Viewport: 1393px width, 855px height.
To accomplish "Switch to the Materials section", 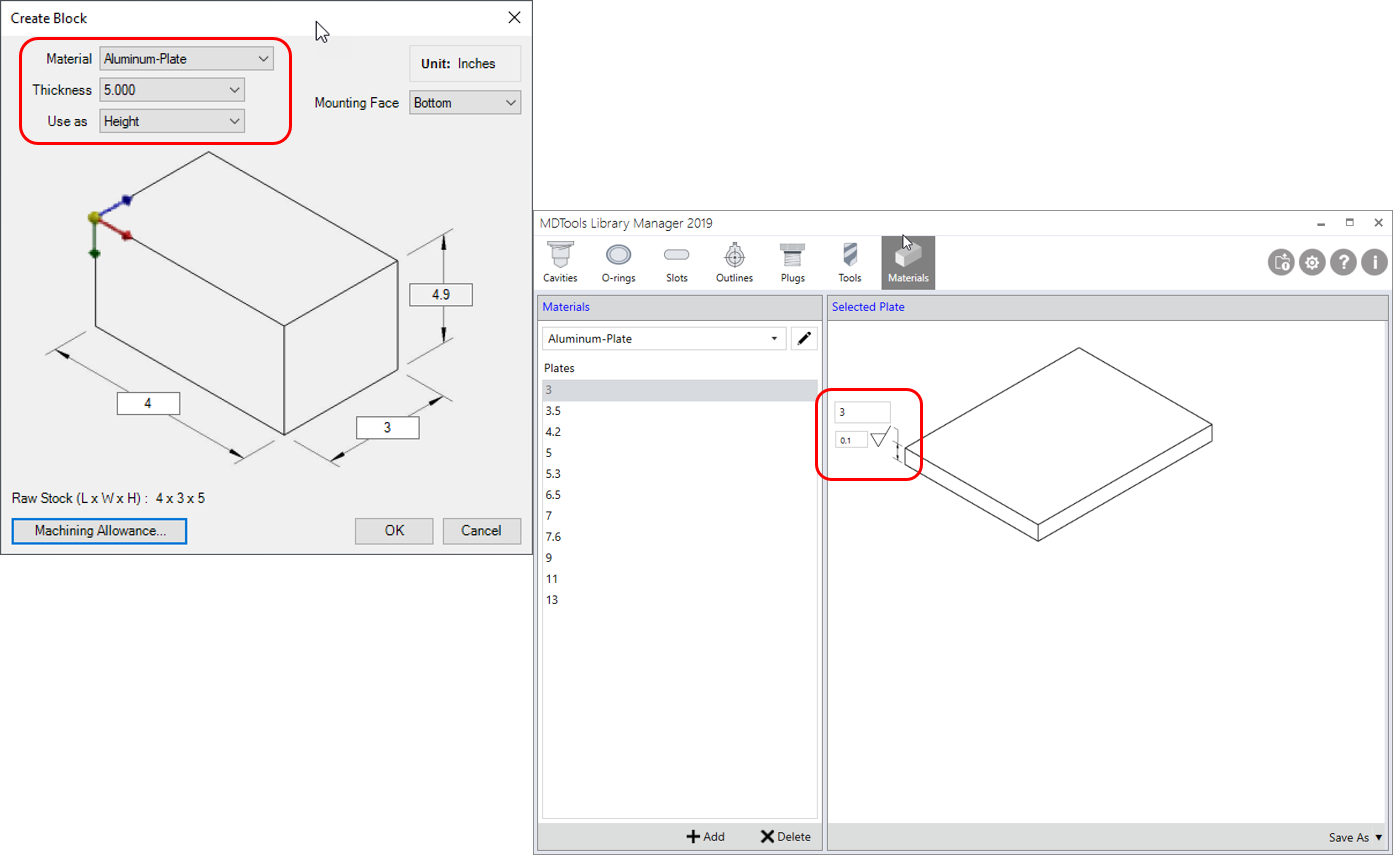I will [x=908, y=261].
